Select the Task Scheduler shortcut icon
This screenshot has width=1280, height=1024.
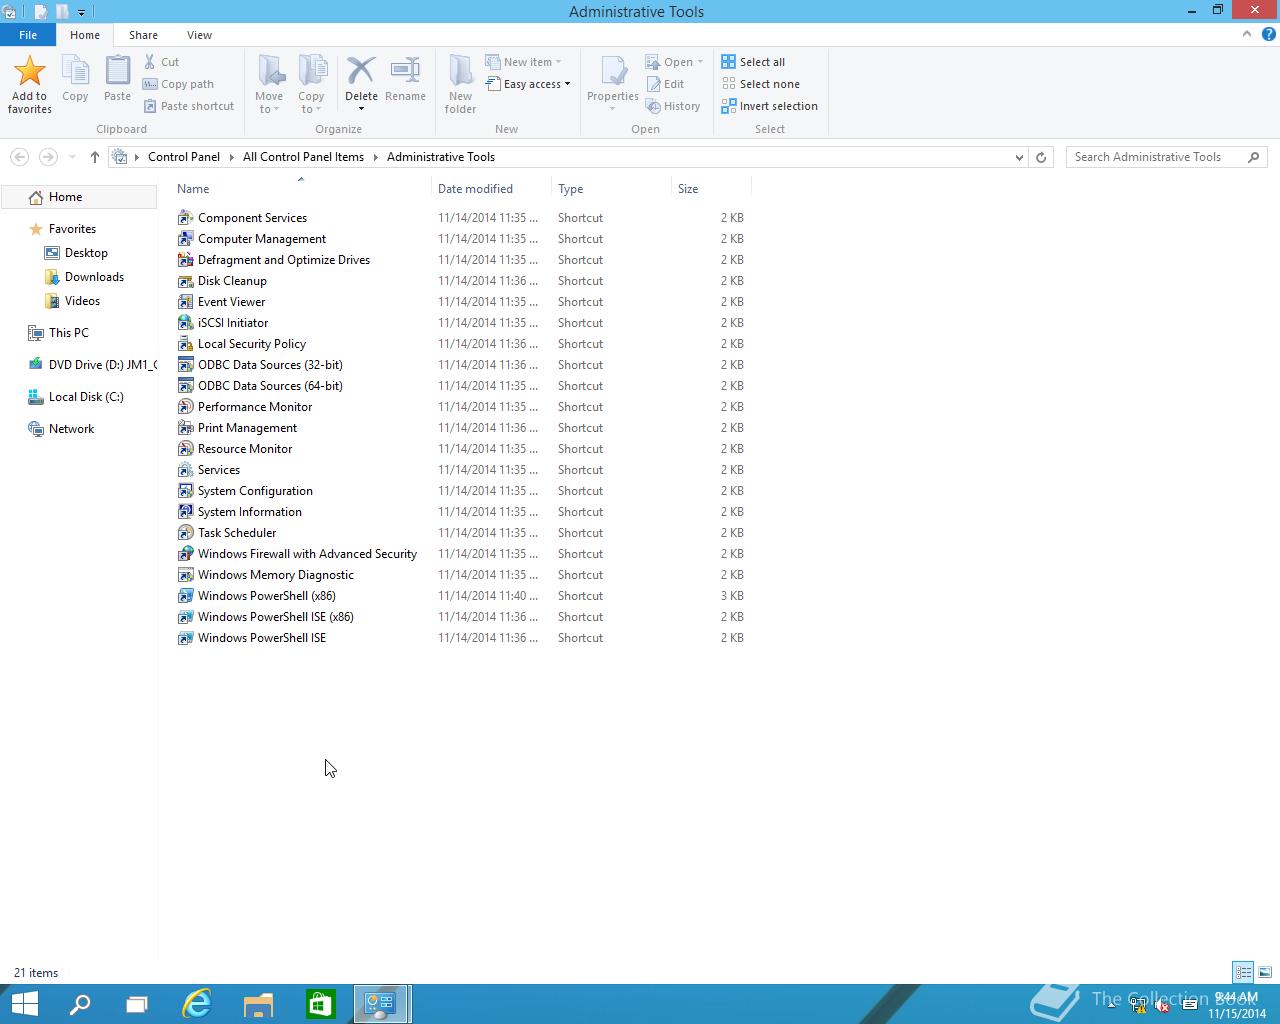pyautogui.click(x=185, y=533)
